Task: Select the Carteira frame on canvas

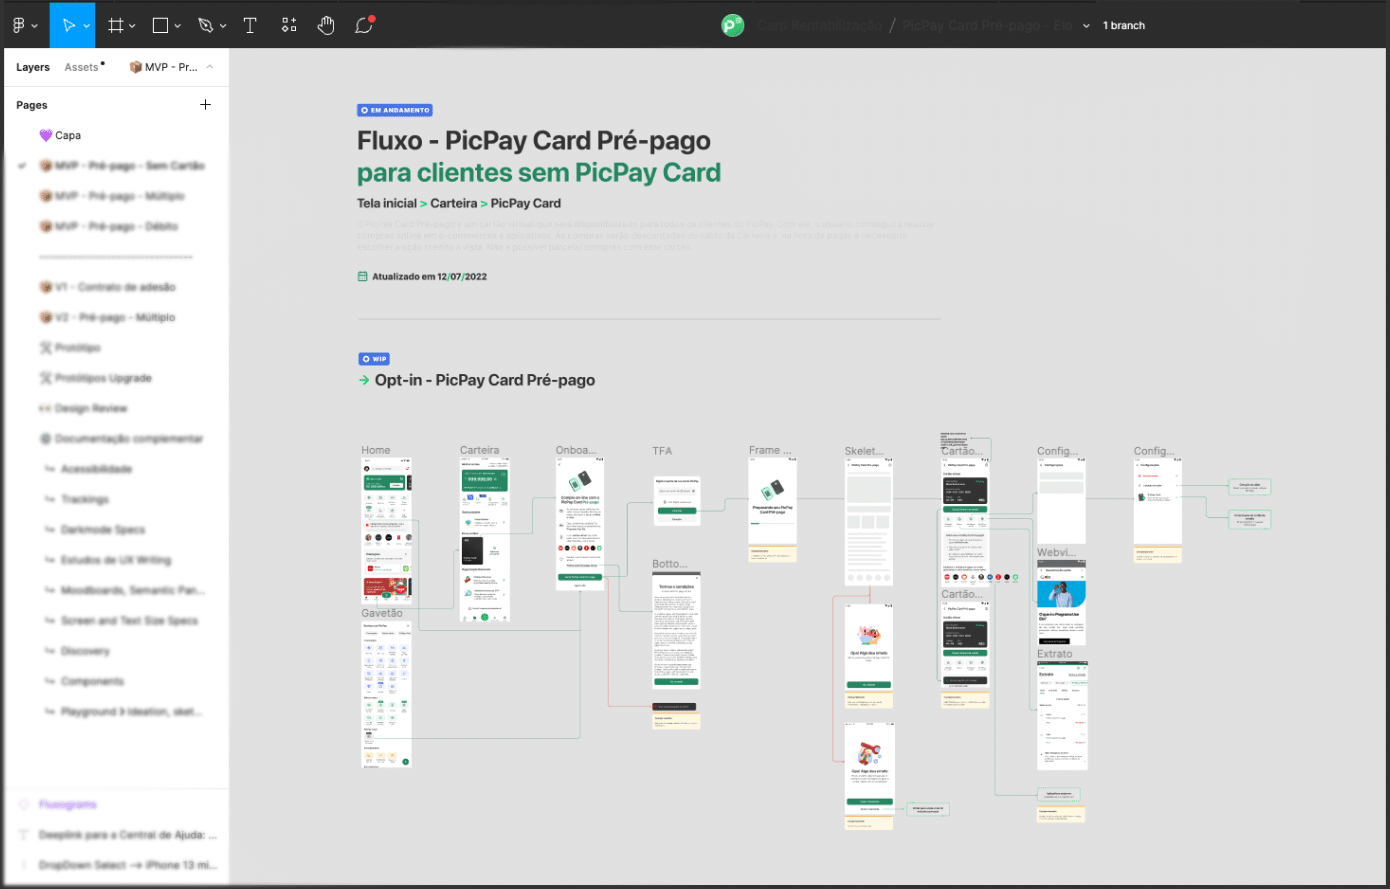Action: click(x=485, y=540)
